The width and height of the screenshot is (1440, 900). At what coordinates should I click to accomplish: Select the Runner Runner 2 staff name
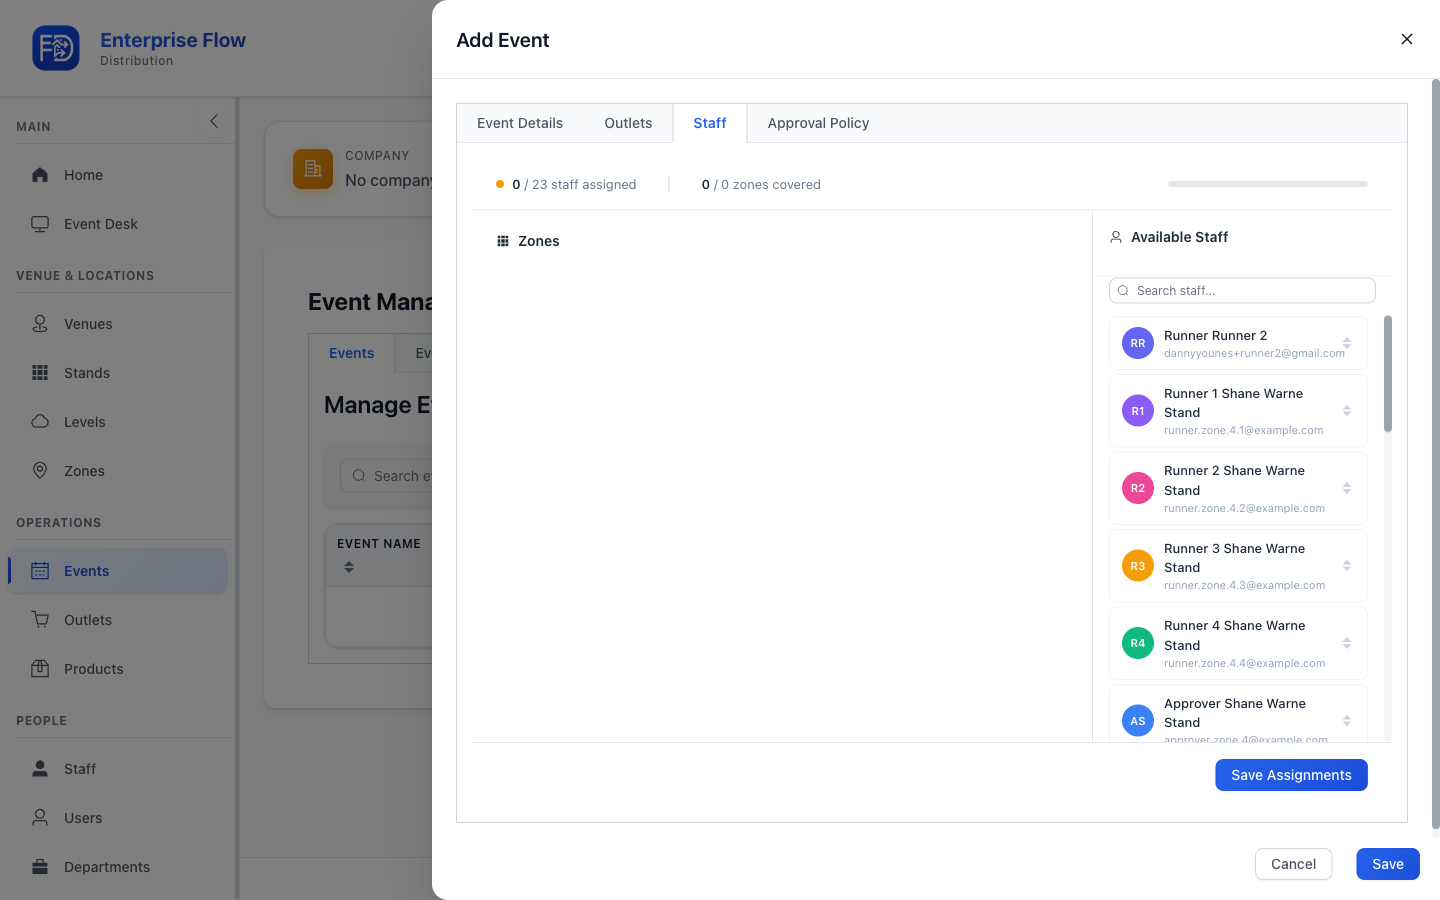[x=1215, y=336]
